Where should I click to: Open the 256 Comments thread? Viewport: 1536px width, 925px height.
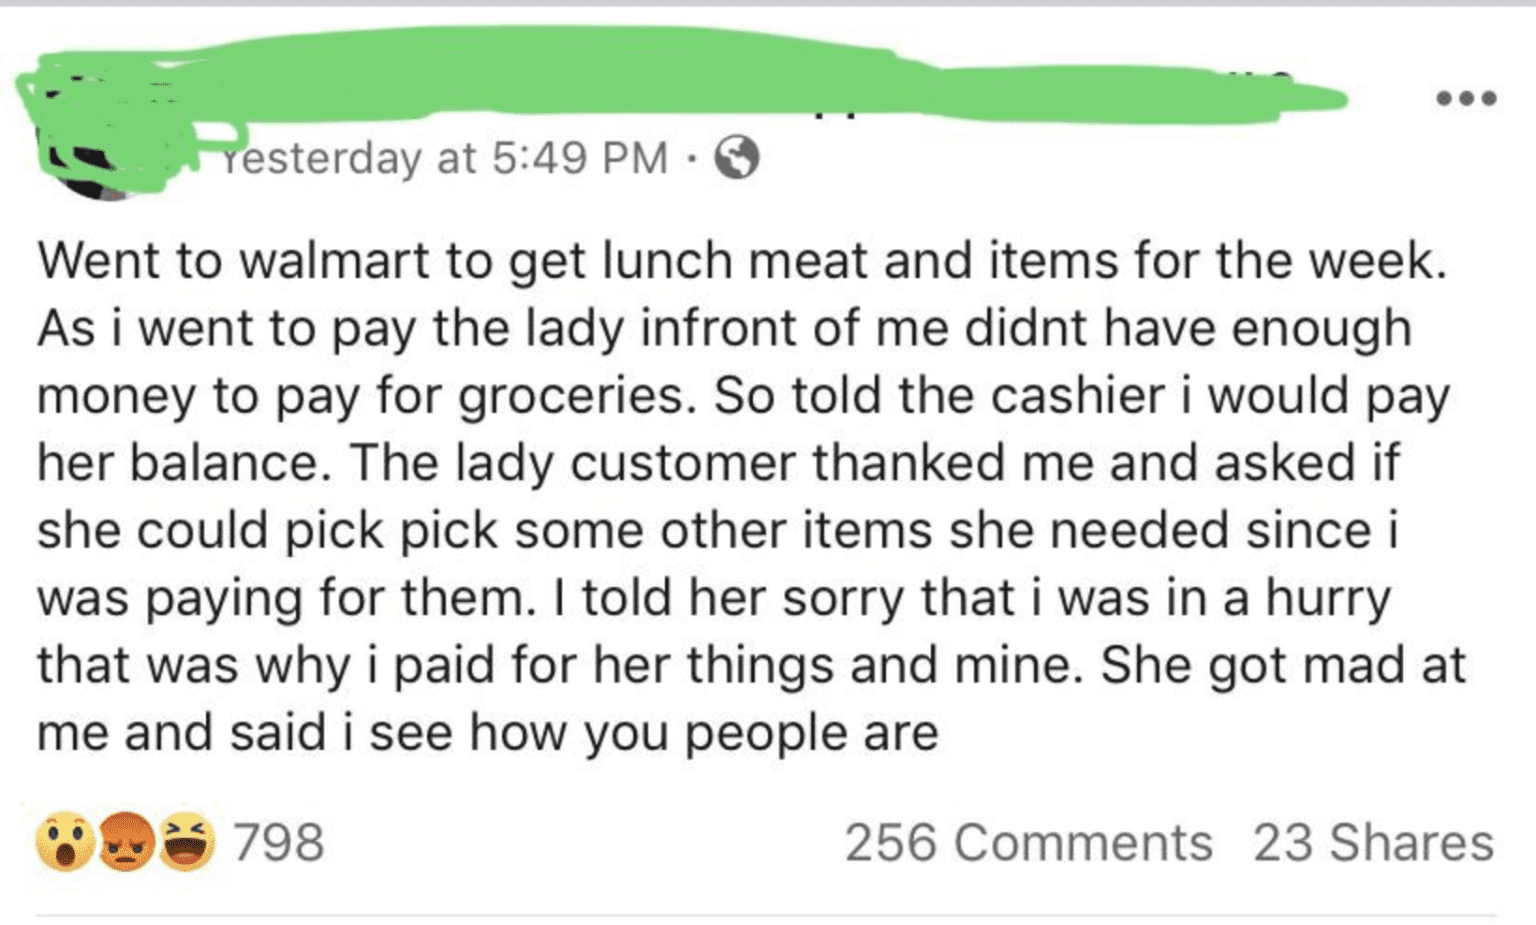1028,842
